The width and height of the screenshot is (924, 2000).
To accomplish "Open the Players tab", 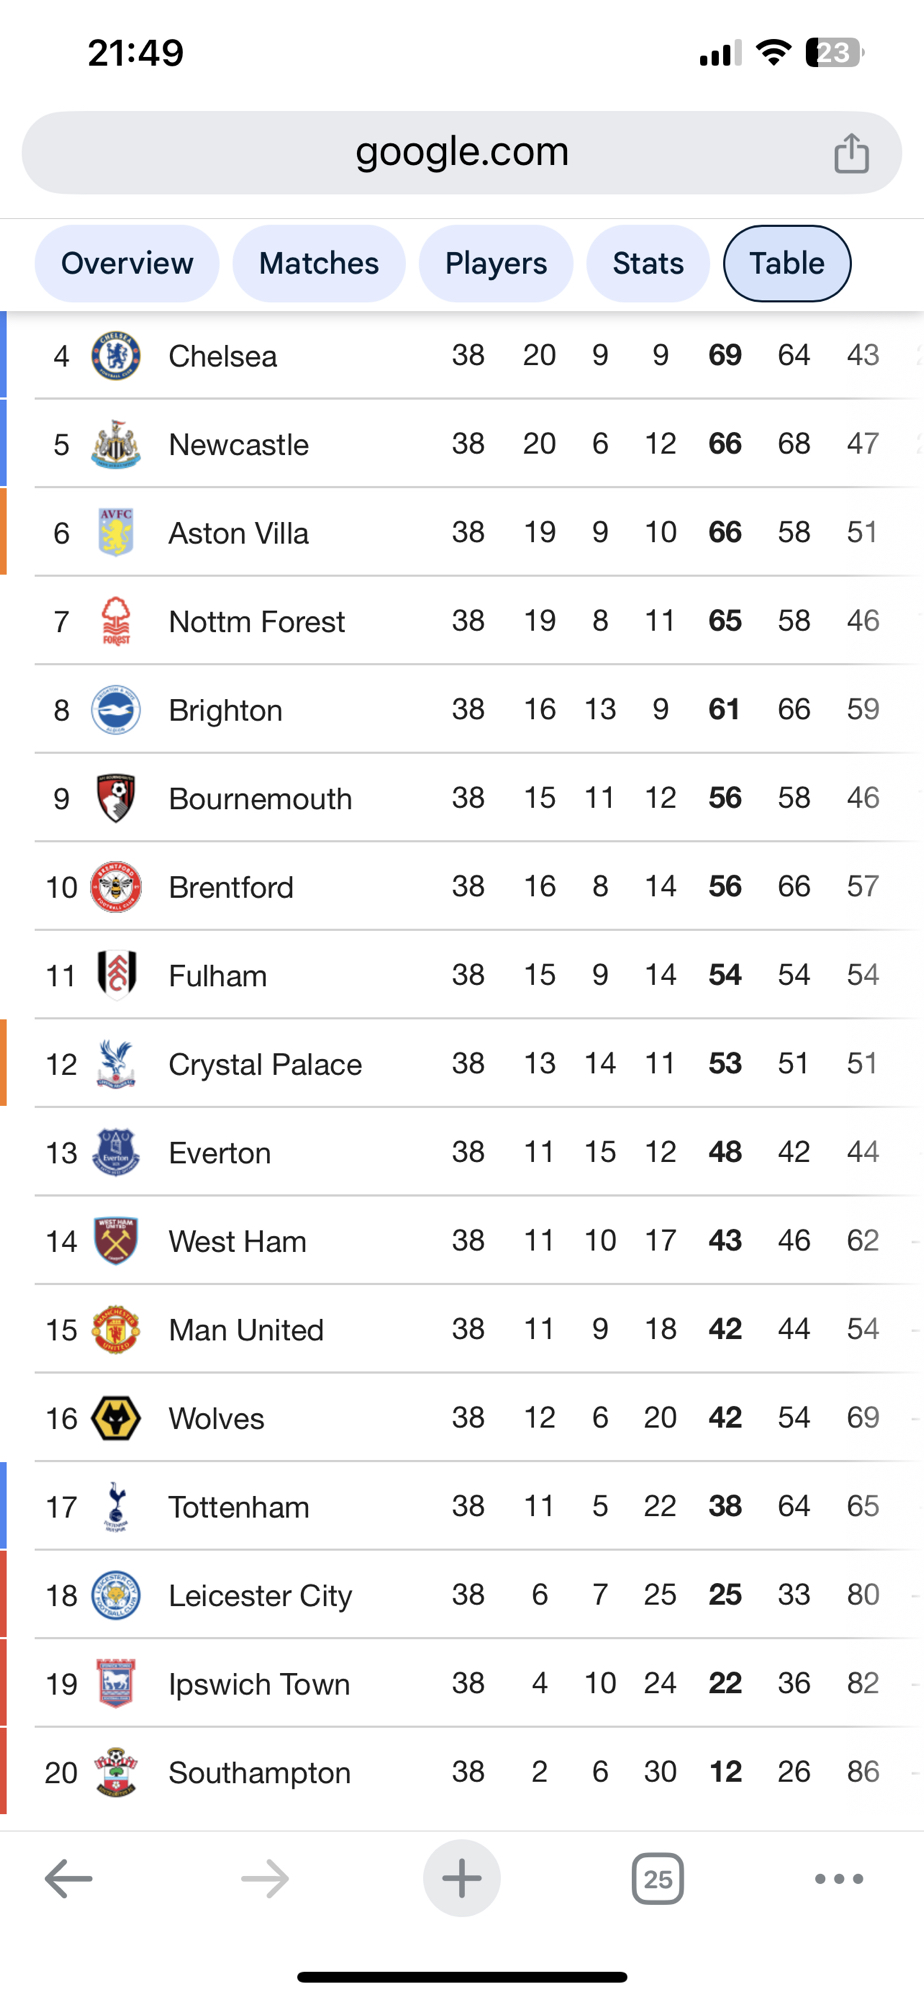I will (x=496, y=263).
